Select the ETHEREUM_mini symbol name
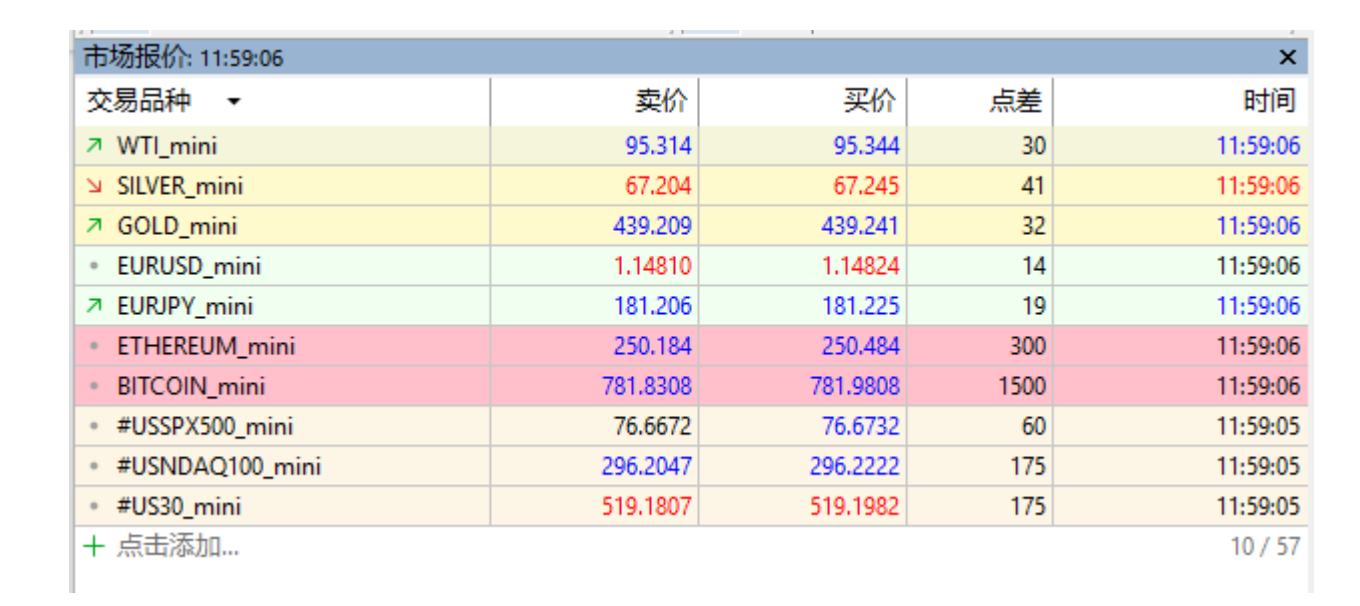 [x=206, y=346]
